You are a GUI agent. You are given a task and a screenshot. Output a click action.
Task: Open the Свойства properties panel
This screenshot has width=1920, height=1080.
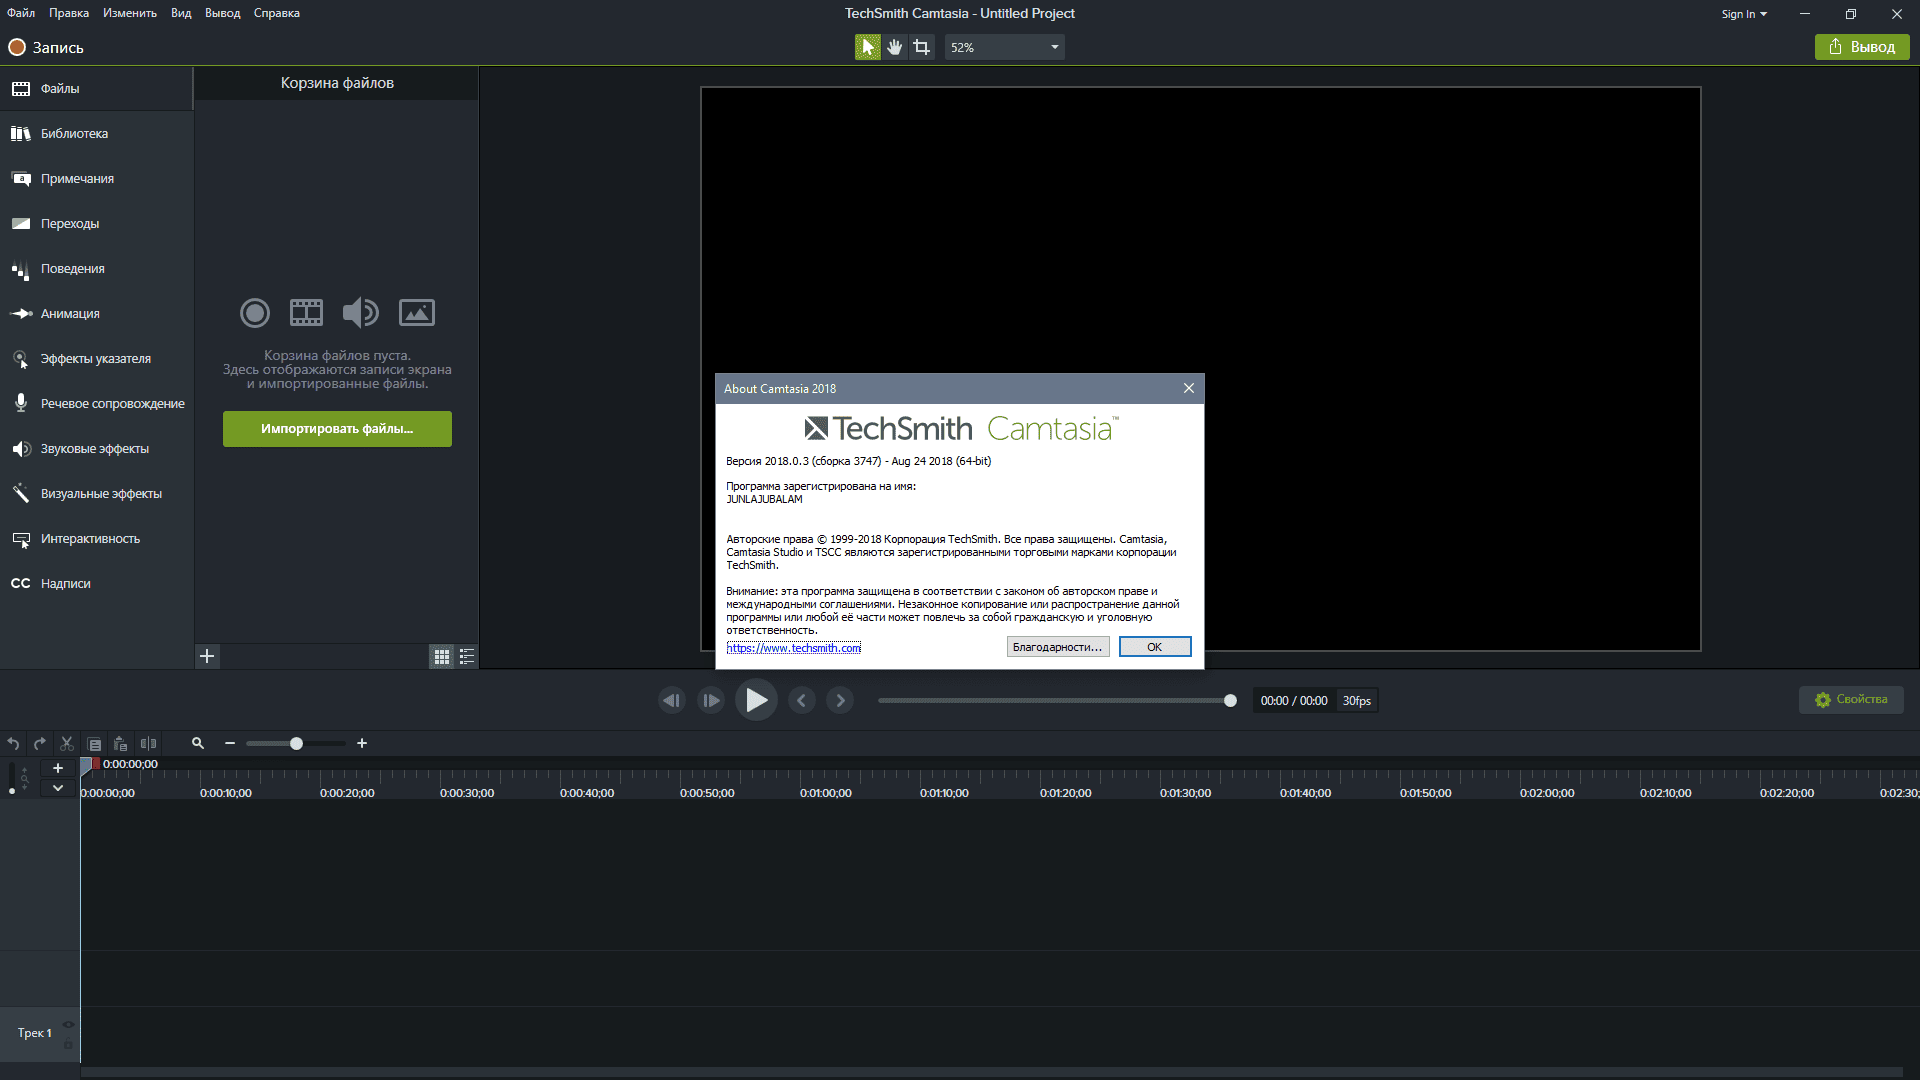1851,700
